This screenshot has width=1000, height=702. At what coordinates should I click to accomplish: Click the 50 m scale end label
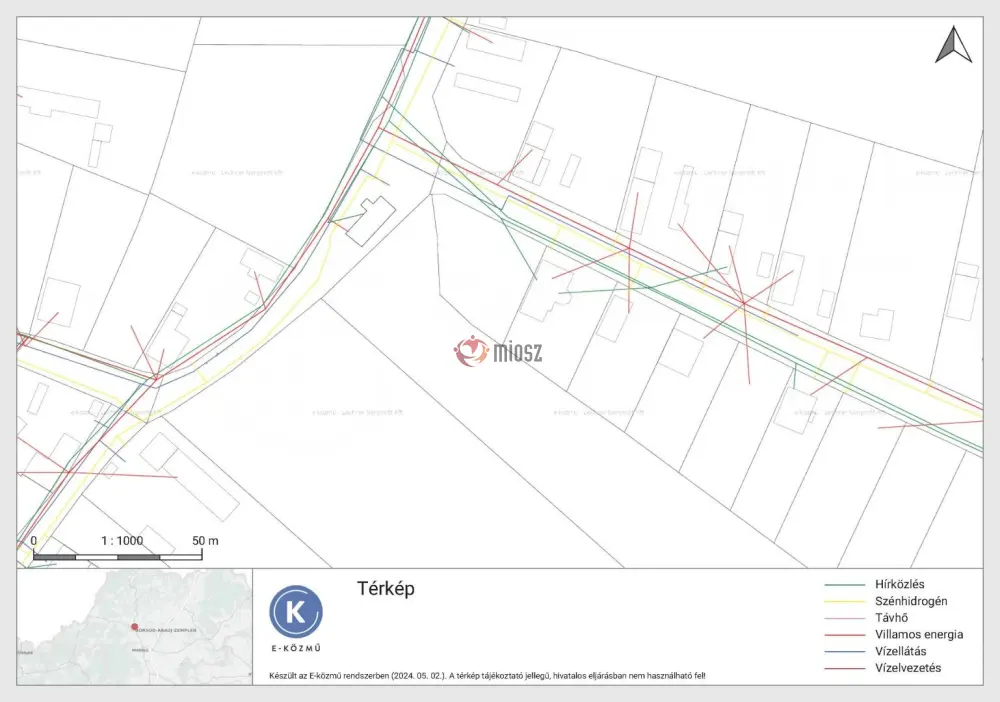[x=205, y=541]
